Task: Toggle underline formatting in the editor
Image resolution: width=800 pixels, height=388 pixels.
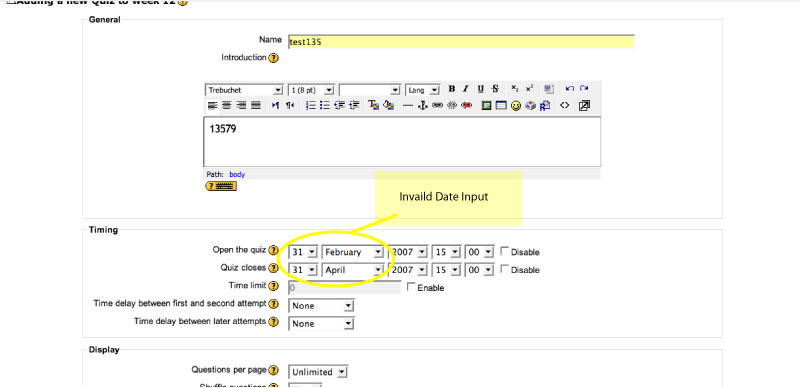Action: 480,89
